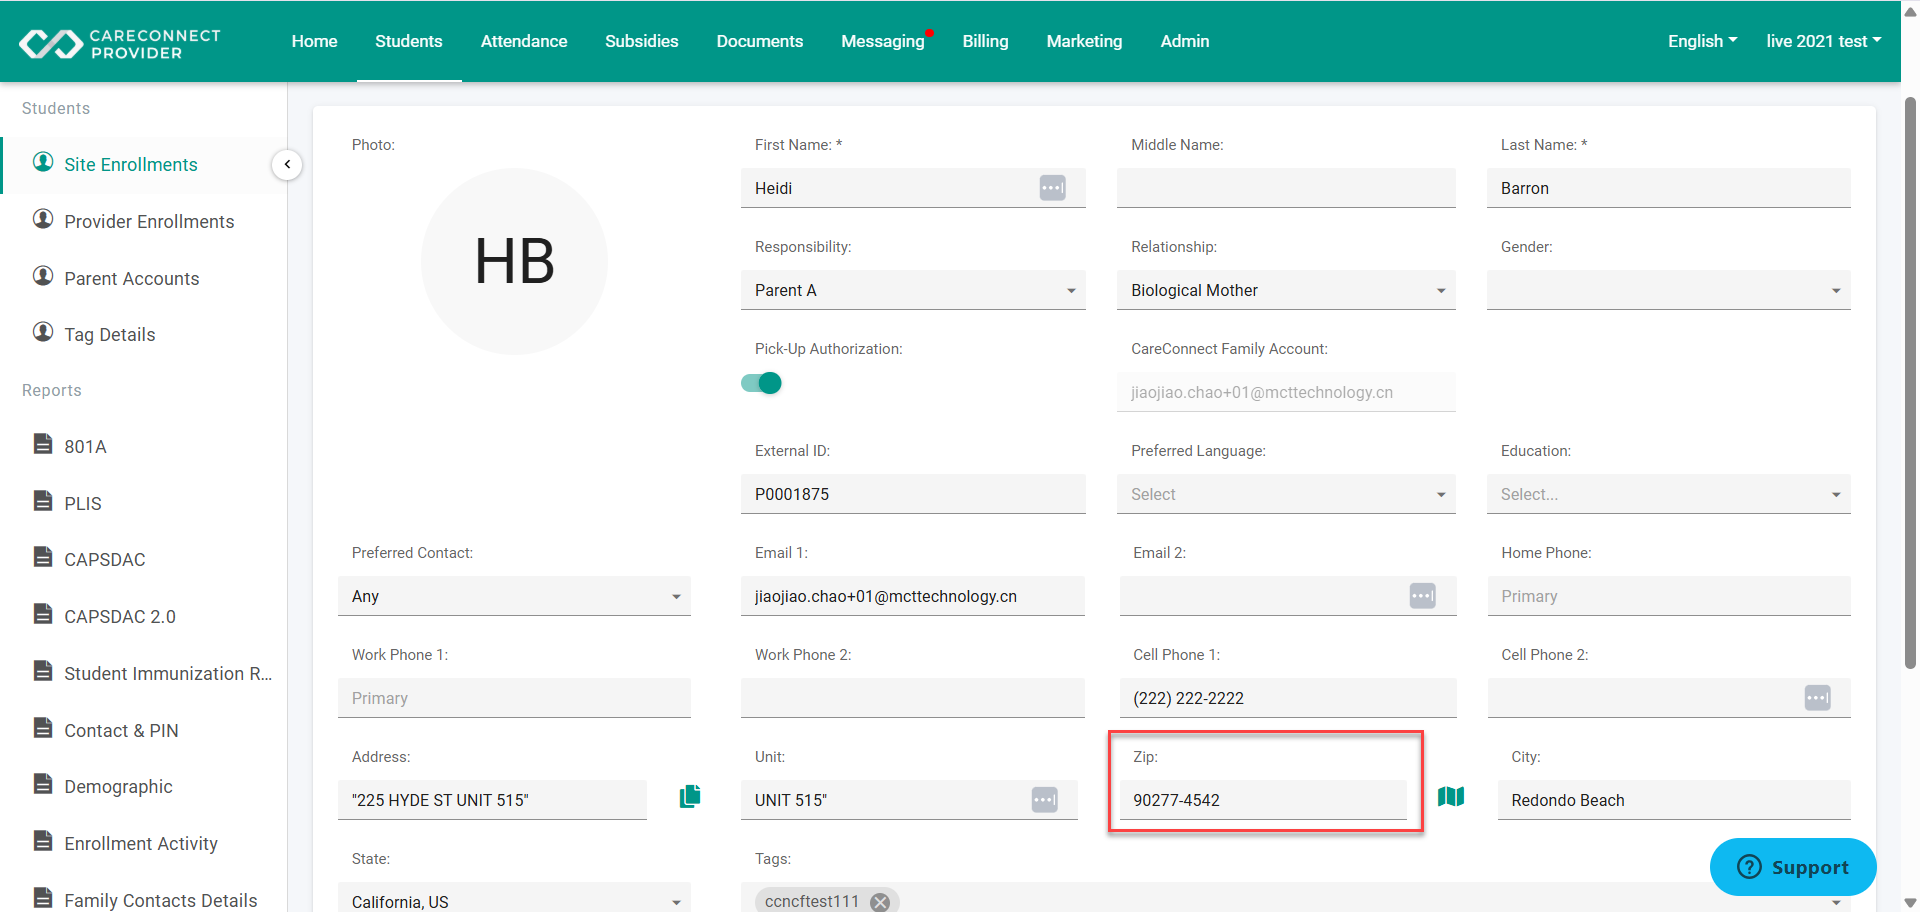Image resolution: width=1920 pixels, height=912 pixels.
Task: Click the Enrollment Activity report icon
Action: coord(43,841)
